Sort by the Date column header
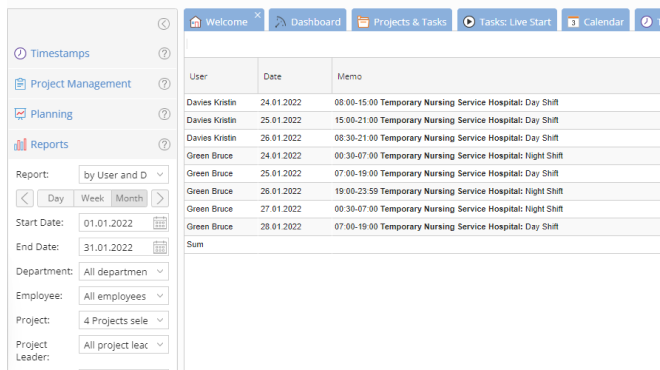The width and height of the screenshot is (660, 370). [295, 76]
